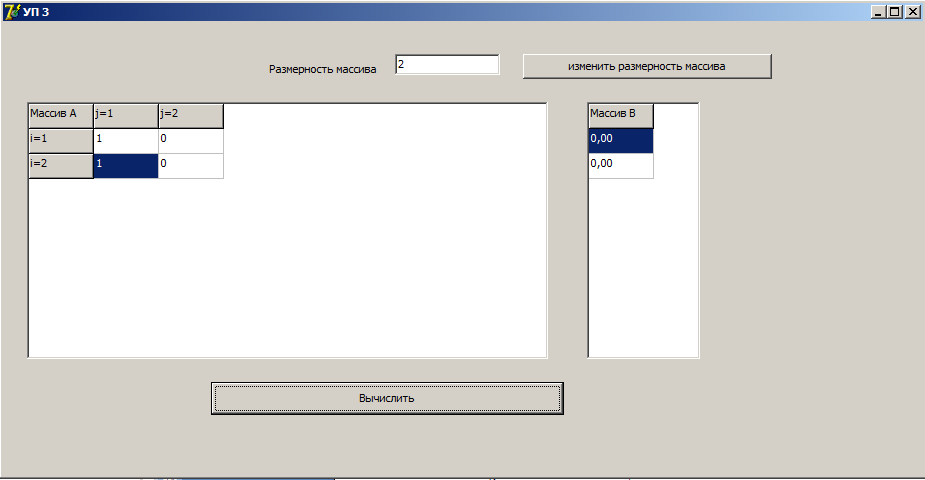Minimize the УП 3 window
Screen dimensions: 925x480
pos(878,12)
